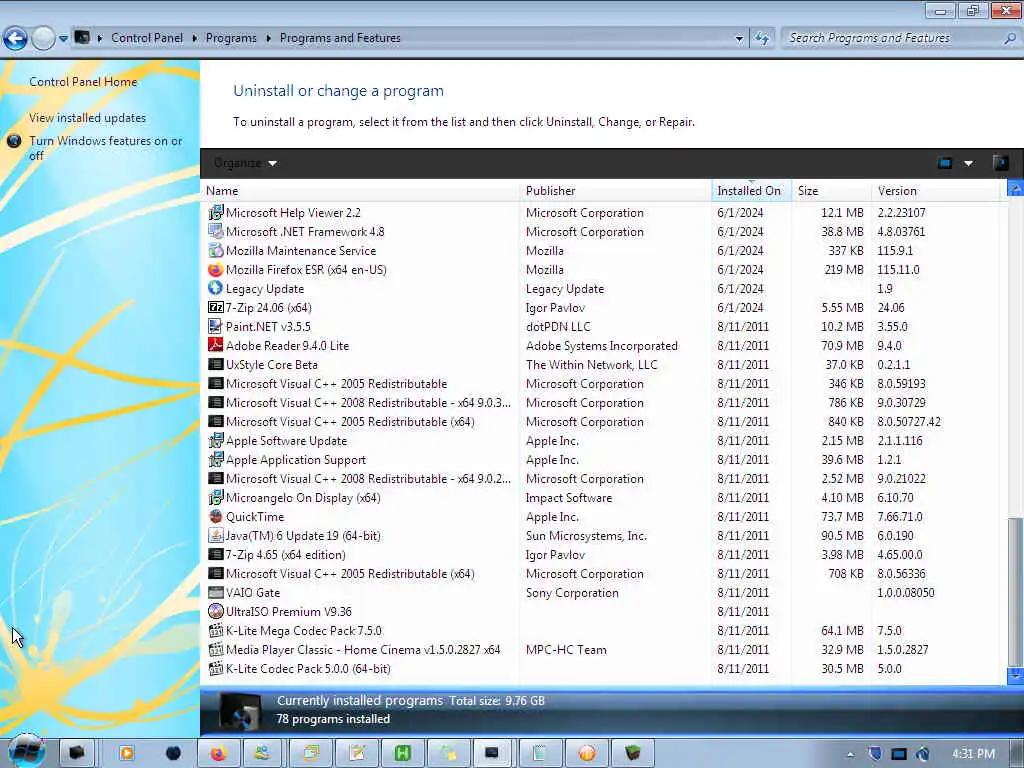
Task: Click the 4:31 PM taskbar clock
Action: click(973, 754)
